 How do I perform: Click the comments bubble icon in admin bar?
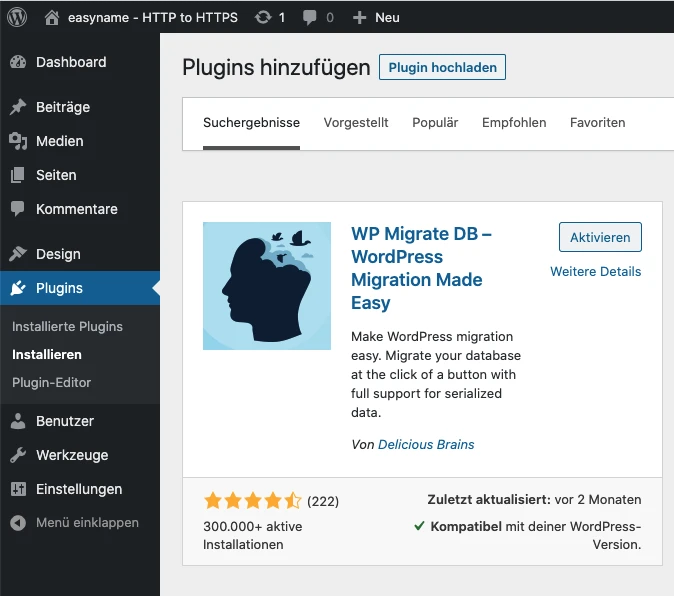(x=312, y=17)
